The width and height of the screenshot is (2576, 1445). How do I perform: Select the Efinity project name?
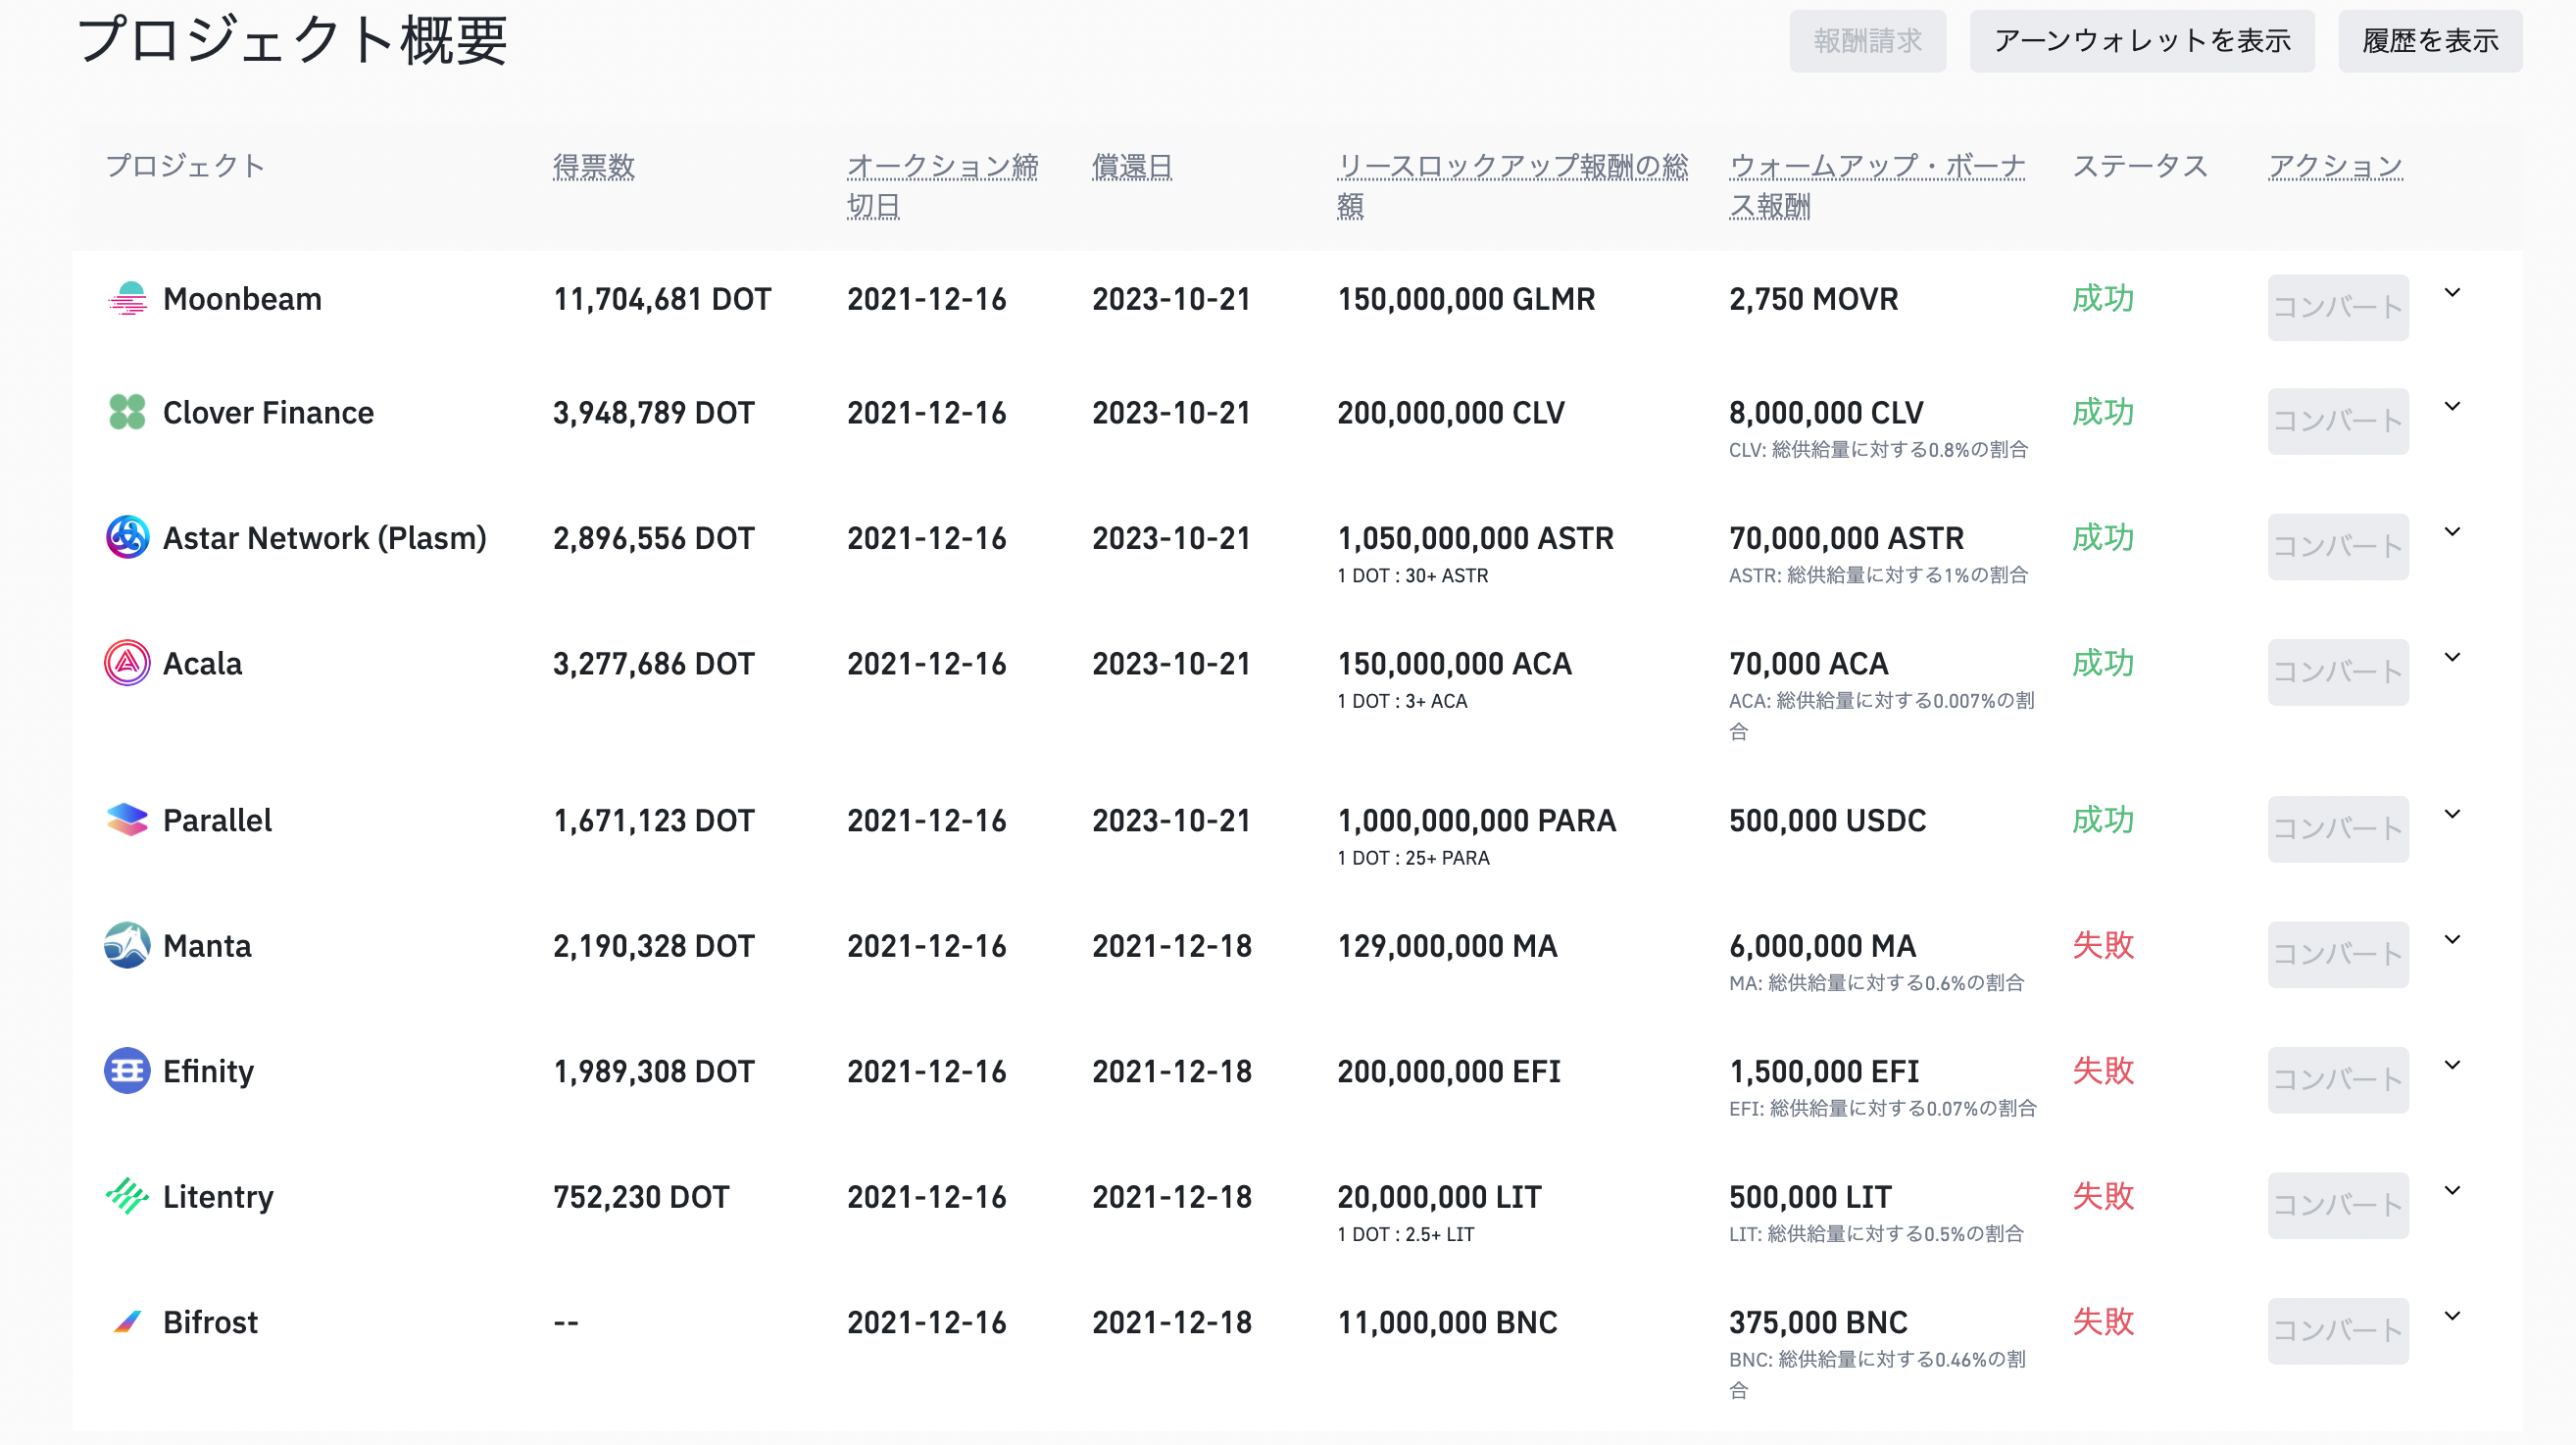click(x=208, y=1071)
